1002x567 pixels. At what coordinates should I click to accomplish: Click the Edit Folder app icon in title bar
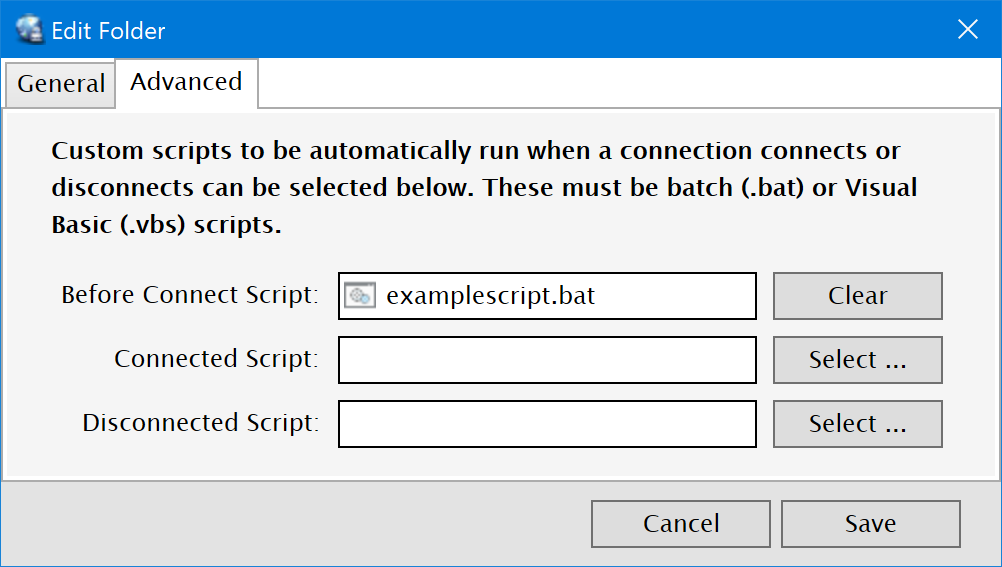pyautogui.click(x=30, y=30)
